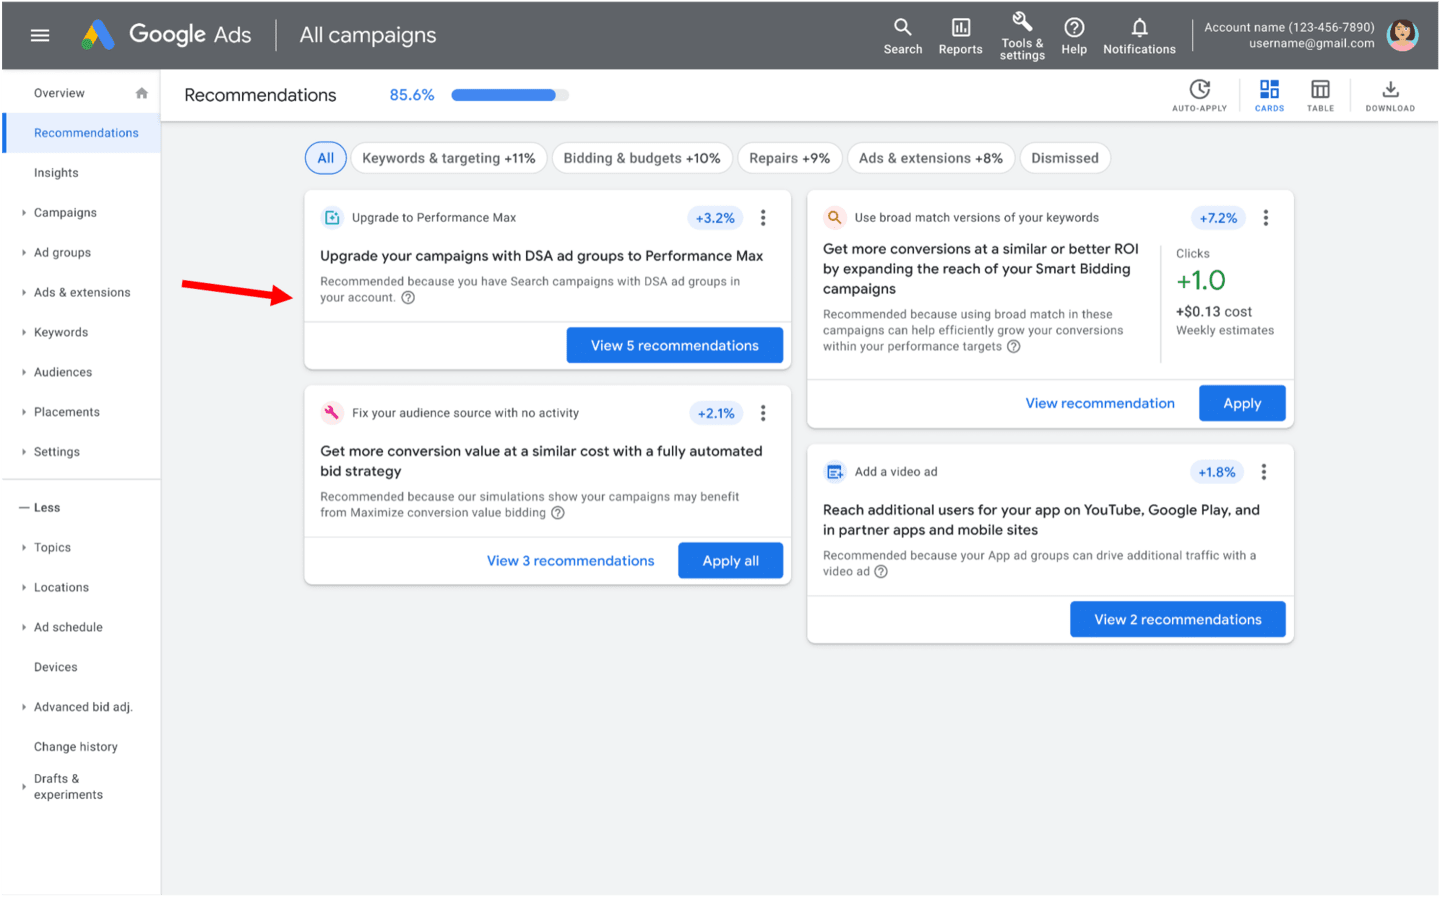1440x897 pixels.
Task: Switch to Cards view
Action: (1269, 95)
